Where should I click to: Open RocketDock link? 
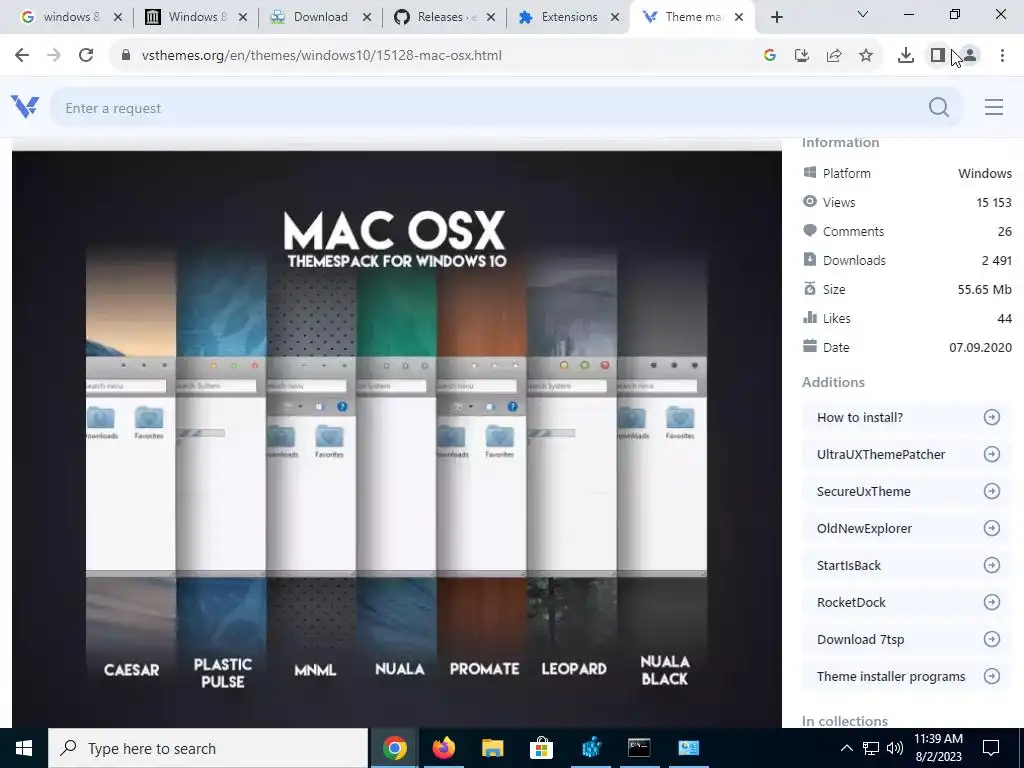click(x=907, y=602)
